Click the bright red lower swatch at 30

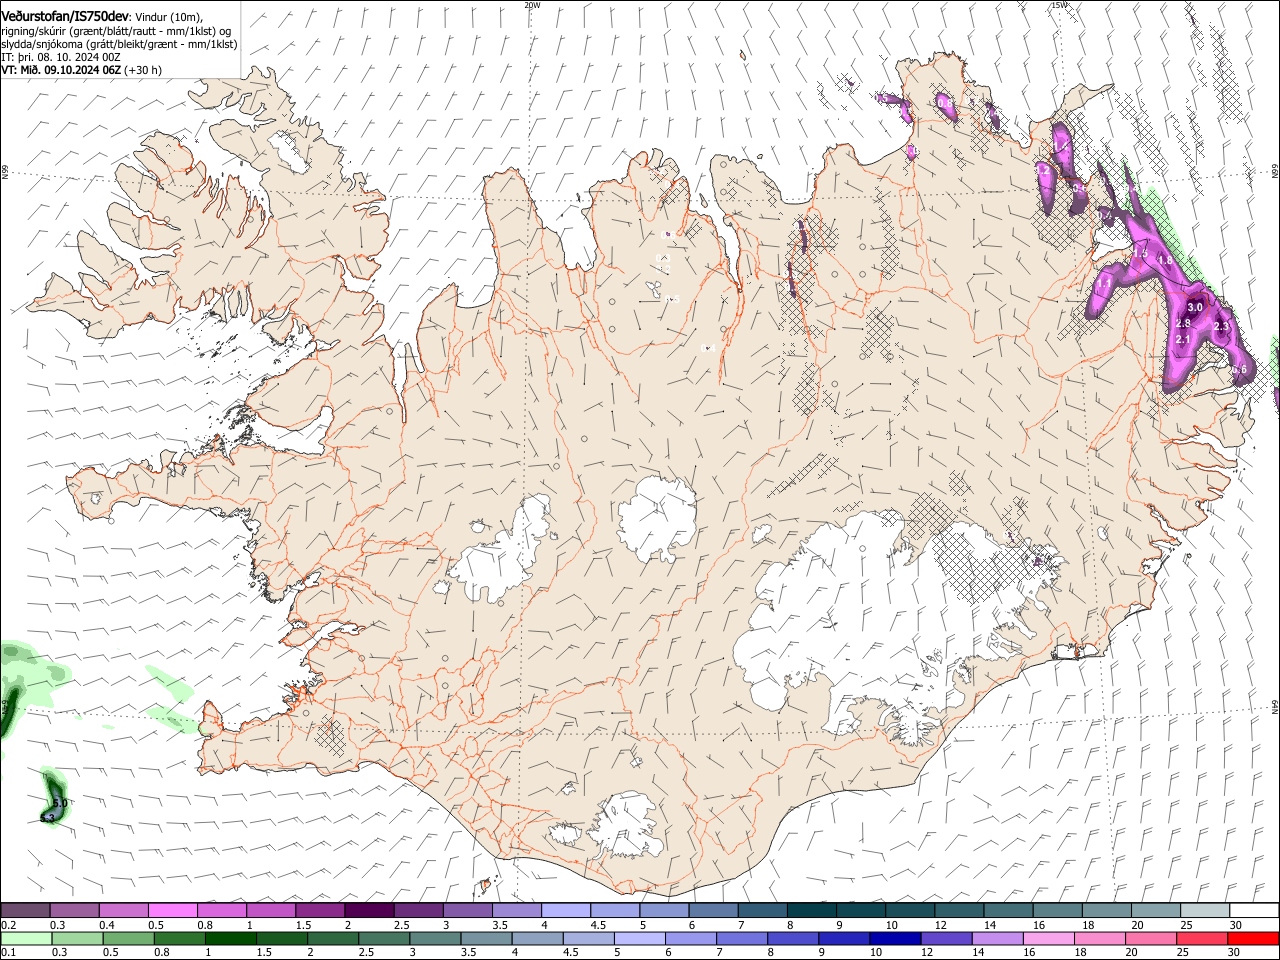click(x=1254, y=938)
